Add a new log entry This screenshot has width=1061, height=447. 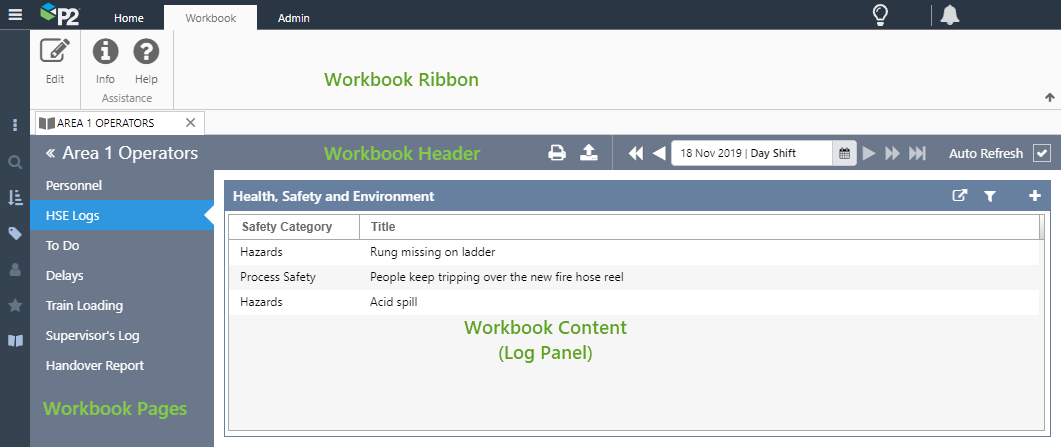(1035, 195)
